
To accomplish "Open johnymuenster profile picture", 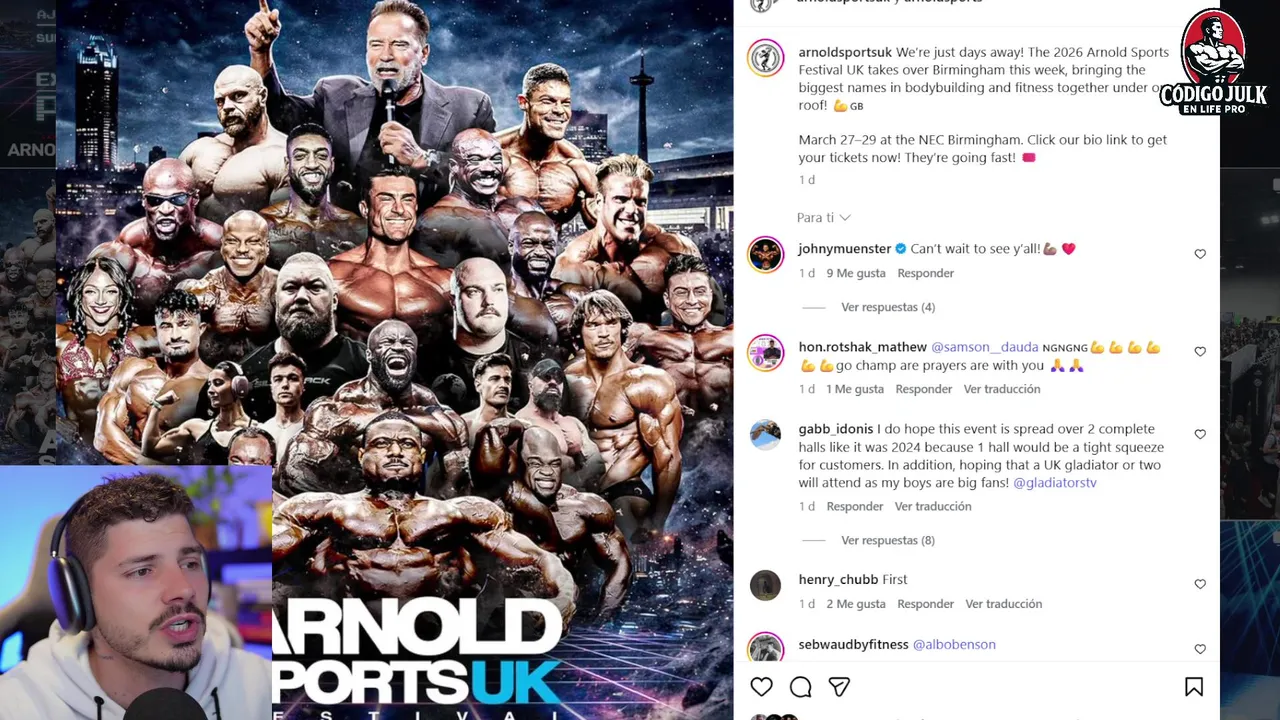I will [765, 254].
